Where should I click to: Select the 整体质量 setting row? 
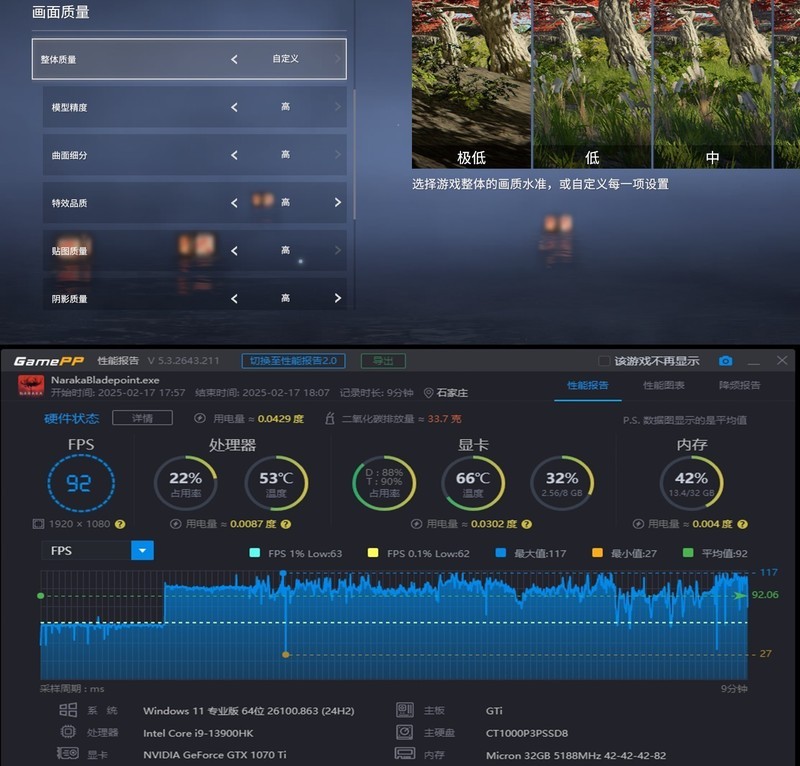tap(189, 59)
